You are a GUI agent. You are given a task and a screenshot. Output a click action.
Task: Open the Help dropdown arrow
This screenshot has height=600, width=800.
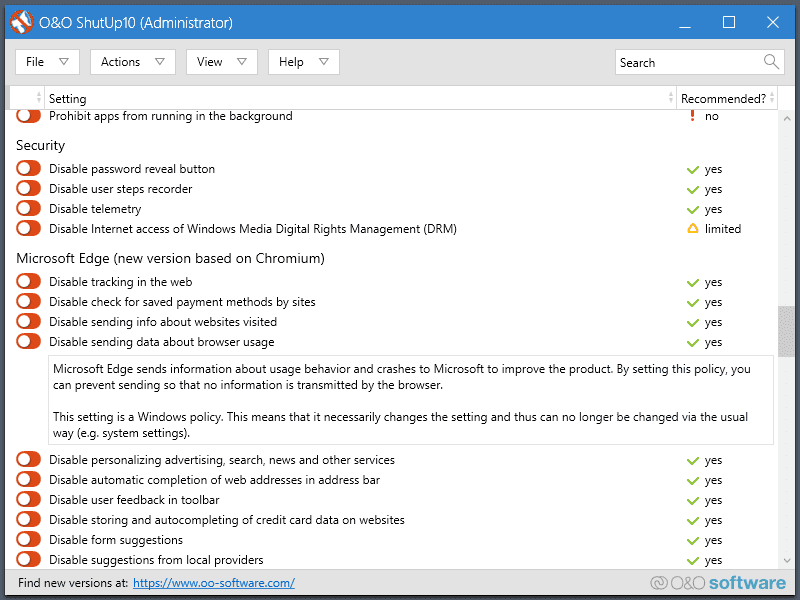click(323, 62)
